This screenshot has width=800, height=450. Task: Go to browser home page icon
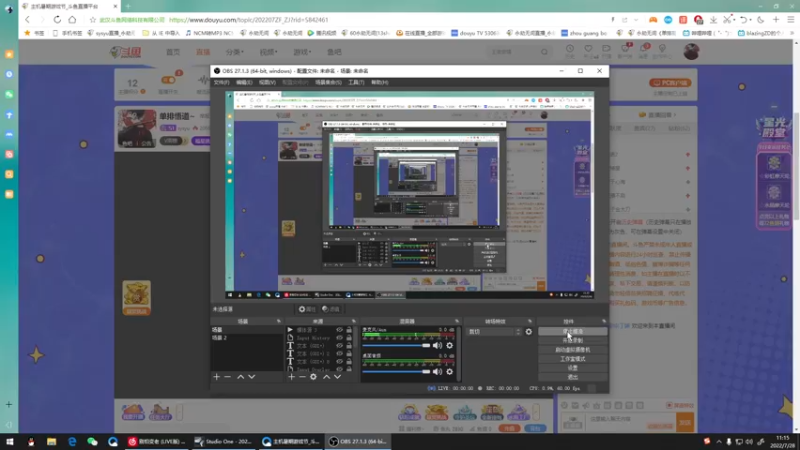click(72, 20)
